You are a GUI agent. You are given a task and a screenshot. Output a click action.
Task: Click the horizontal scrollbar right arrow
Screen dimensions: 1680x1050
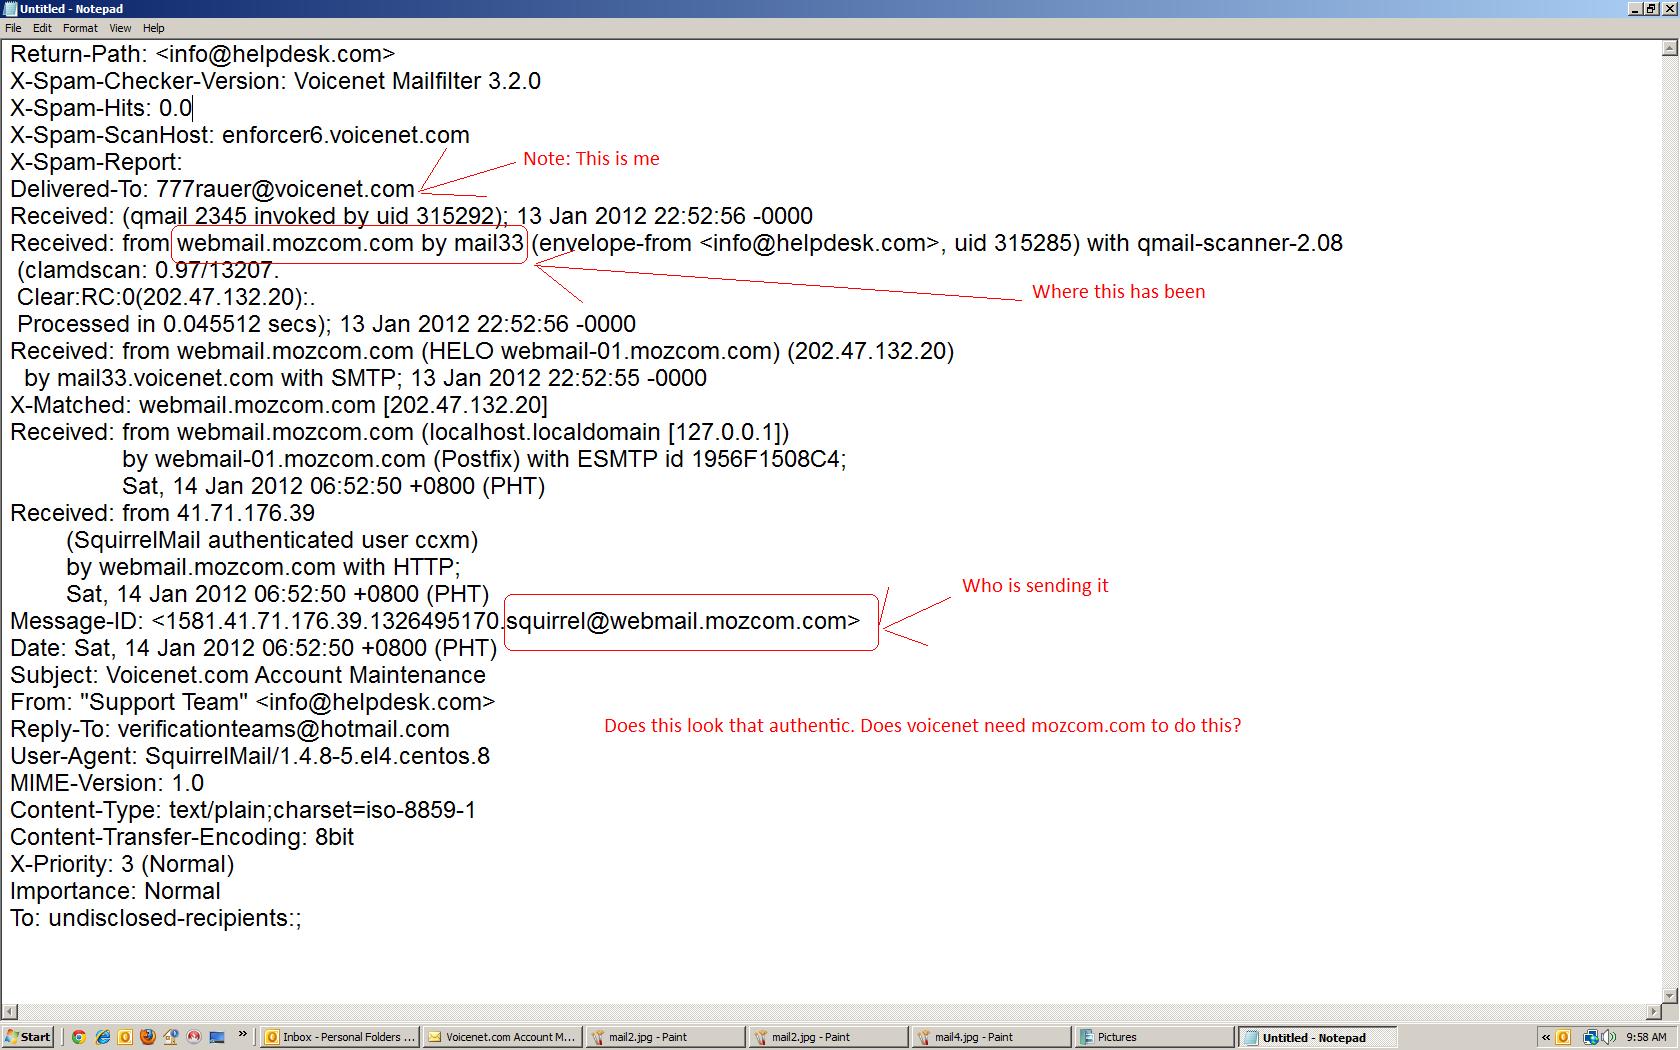click(1653, 1013)
